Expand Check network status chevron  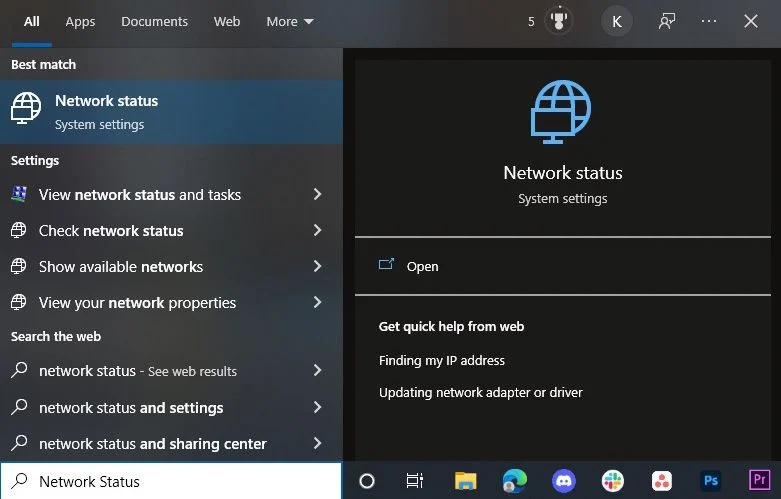317,230
